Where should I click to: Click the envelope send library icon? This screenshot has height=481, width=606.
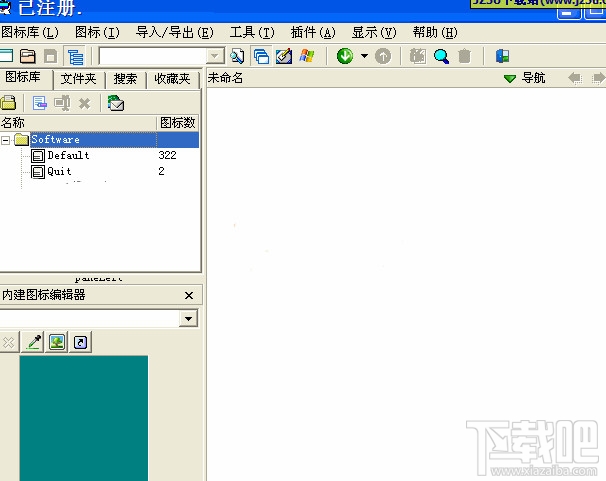point(116,103)
